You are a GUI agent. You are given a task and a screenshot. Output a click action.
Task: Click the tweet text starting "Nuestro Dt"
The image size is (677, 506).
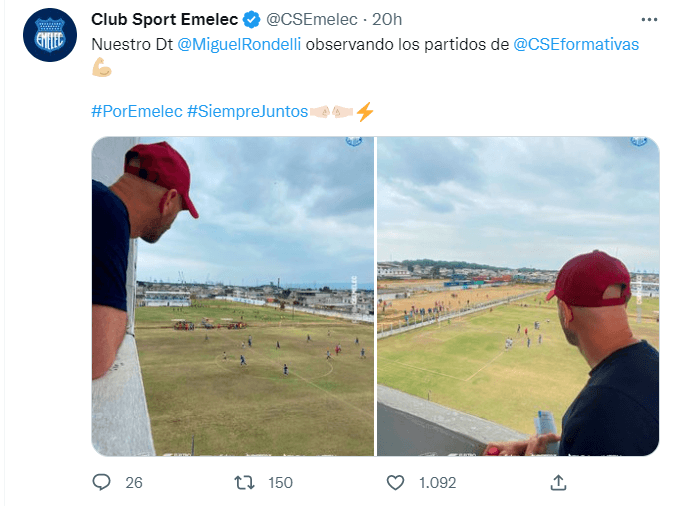(132, 44)
